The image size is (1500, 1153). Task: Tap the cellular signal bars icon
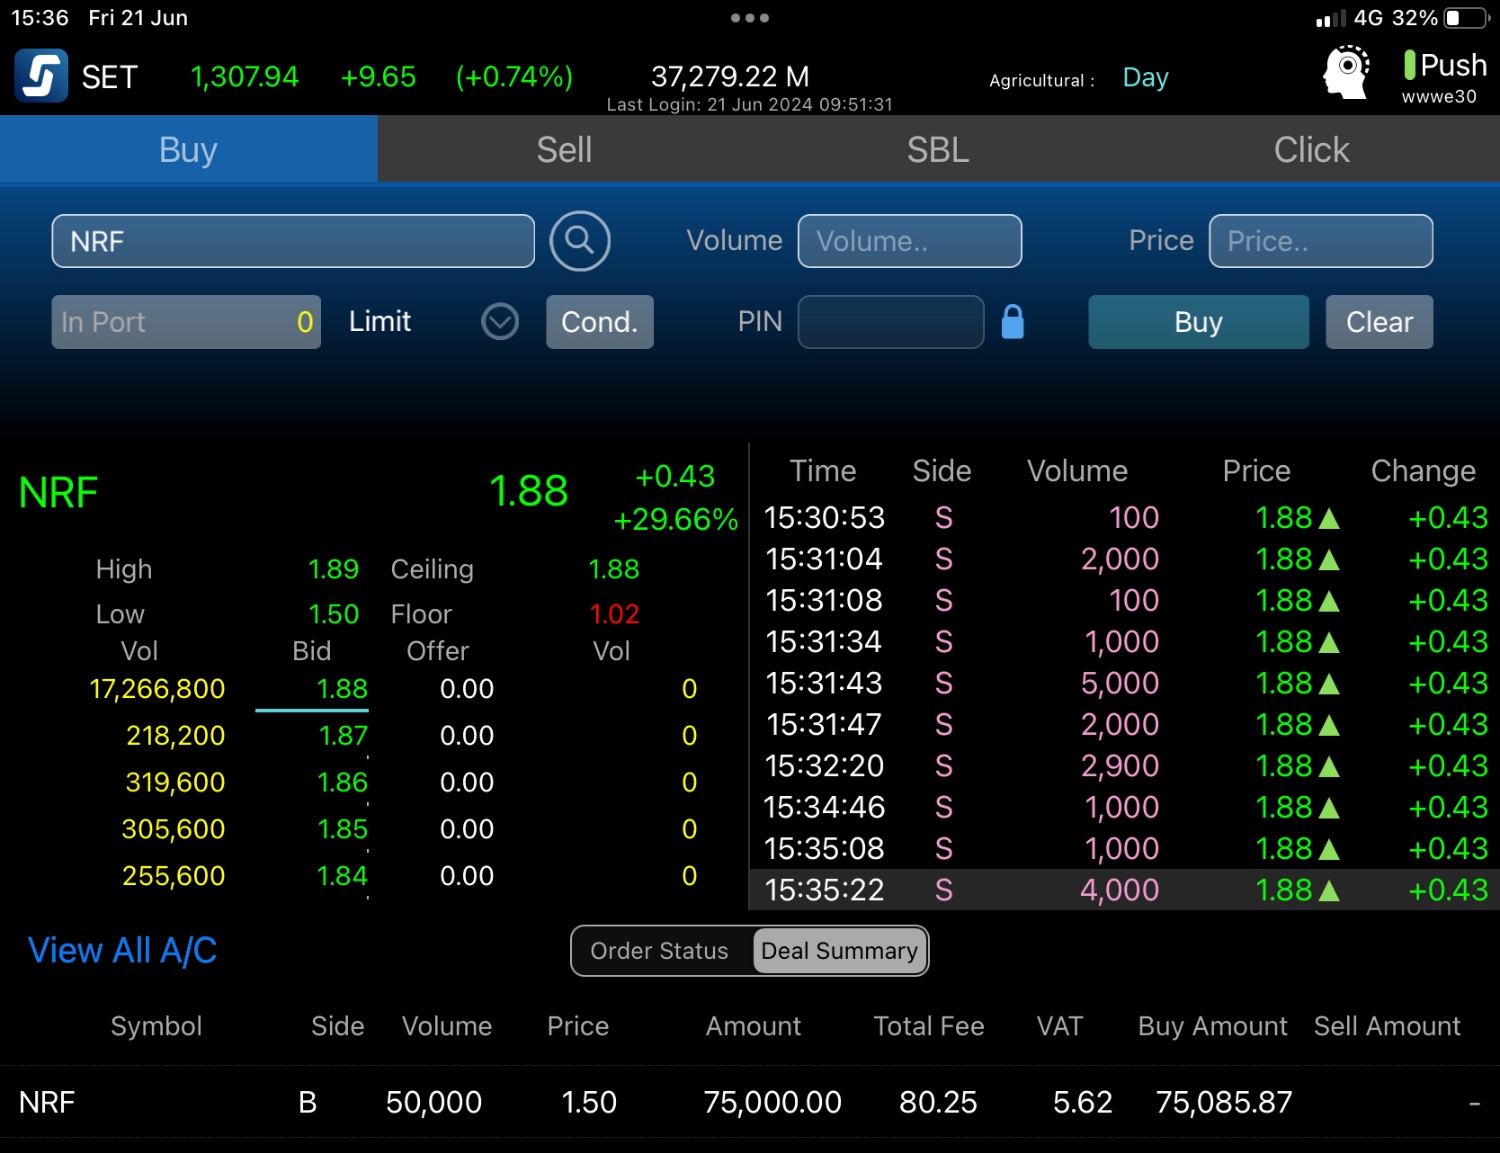coord(1330,18)
